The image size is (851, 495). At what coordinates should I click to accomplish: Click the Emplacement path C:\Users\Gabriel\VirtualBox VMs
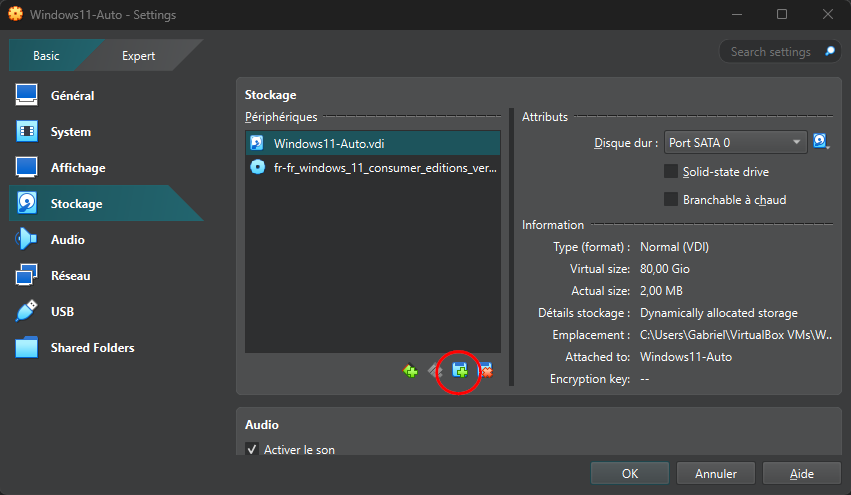[x=736, y=335]
